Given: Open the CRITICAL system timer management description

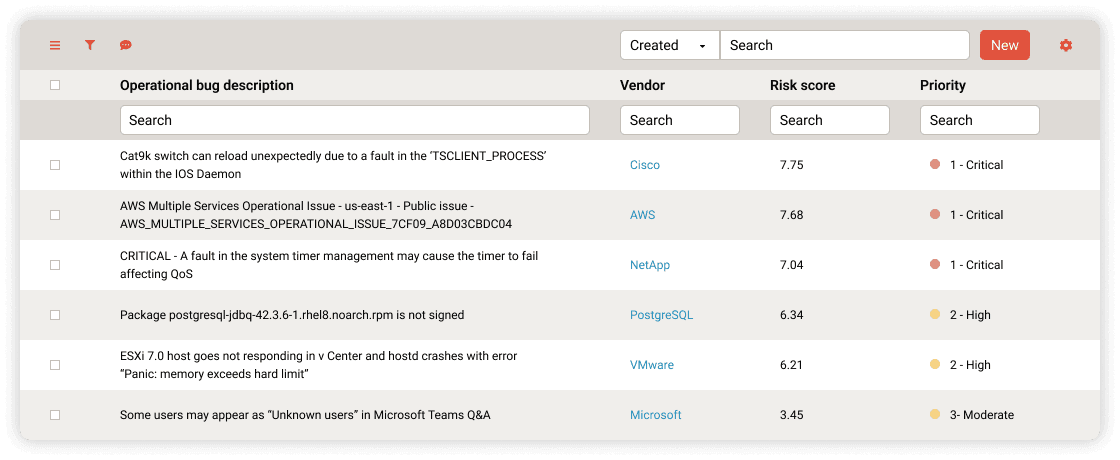Looking at the screenshot, I should click(329, 265).
